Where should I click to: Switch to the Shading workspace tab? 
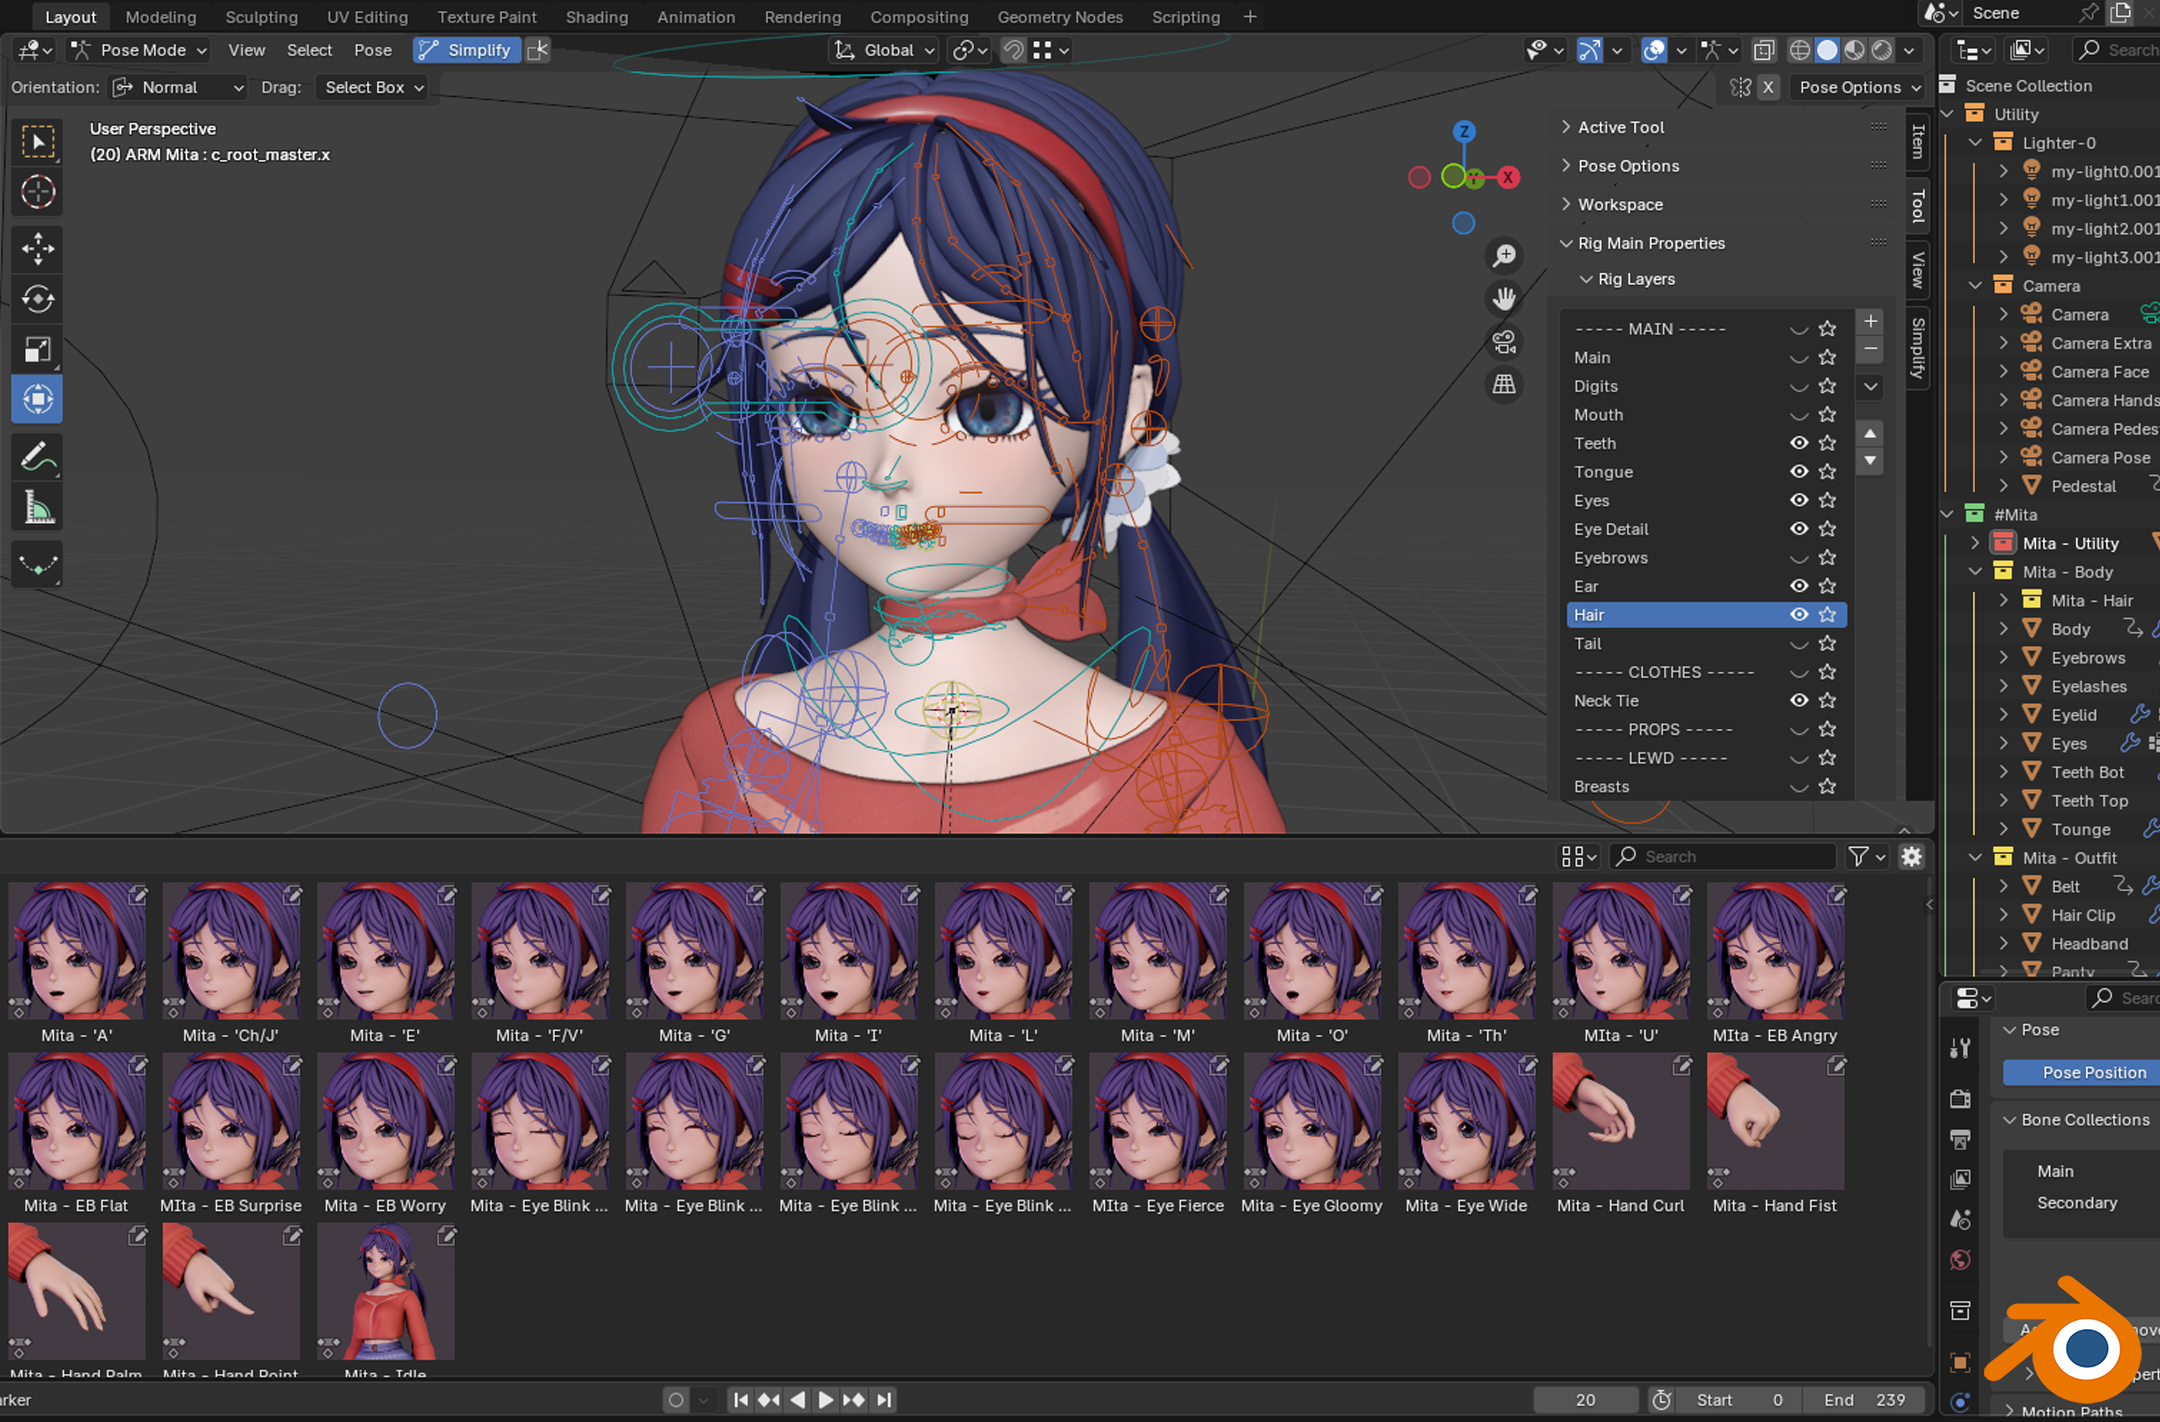(596, 17)
